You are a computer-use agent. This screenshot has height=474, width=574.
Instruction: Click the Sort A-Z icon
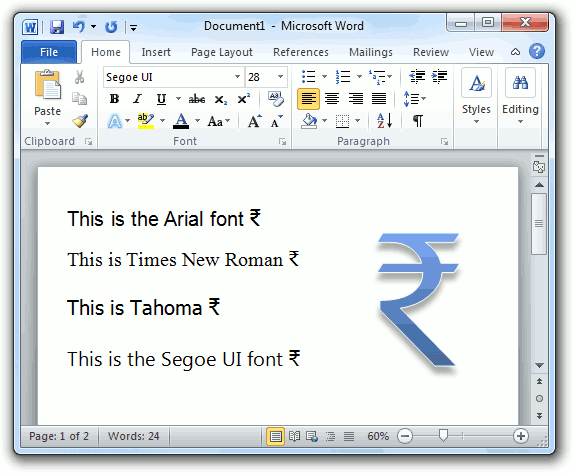coord(384,120)
